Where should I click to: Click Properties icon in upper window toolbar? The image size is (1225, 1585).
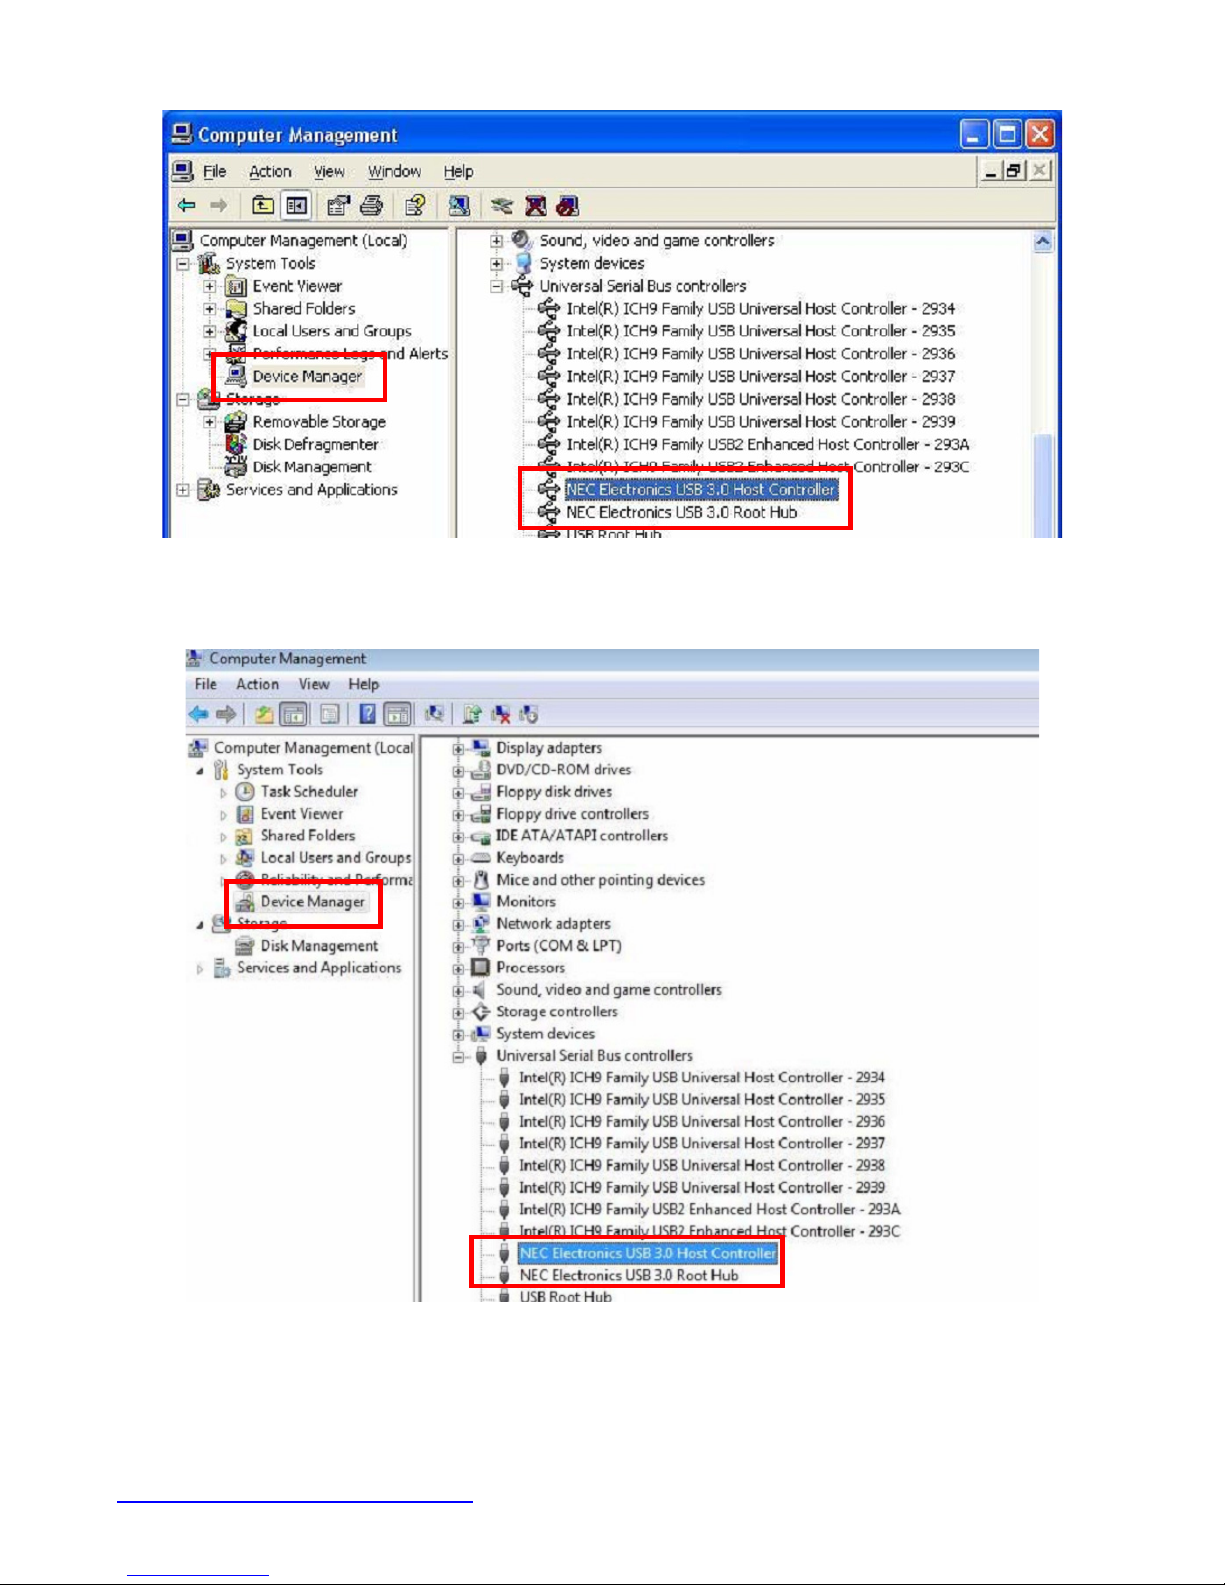click(x=339, y=206)
